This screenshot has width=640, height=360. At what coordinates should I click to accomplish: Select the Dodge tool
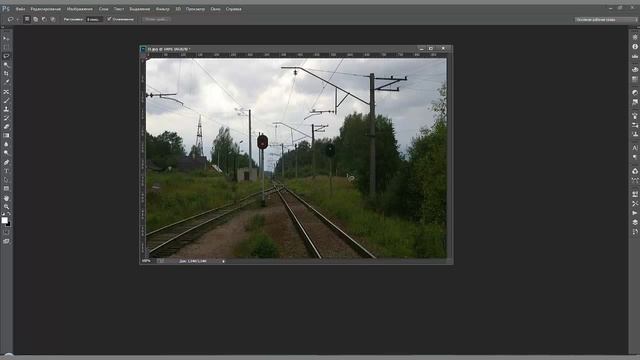tap(6, 153)
